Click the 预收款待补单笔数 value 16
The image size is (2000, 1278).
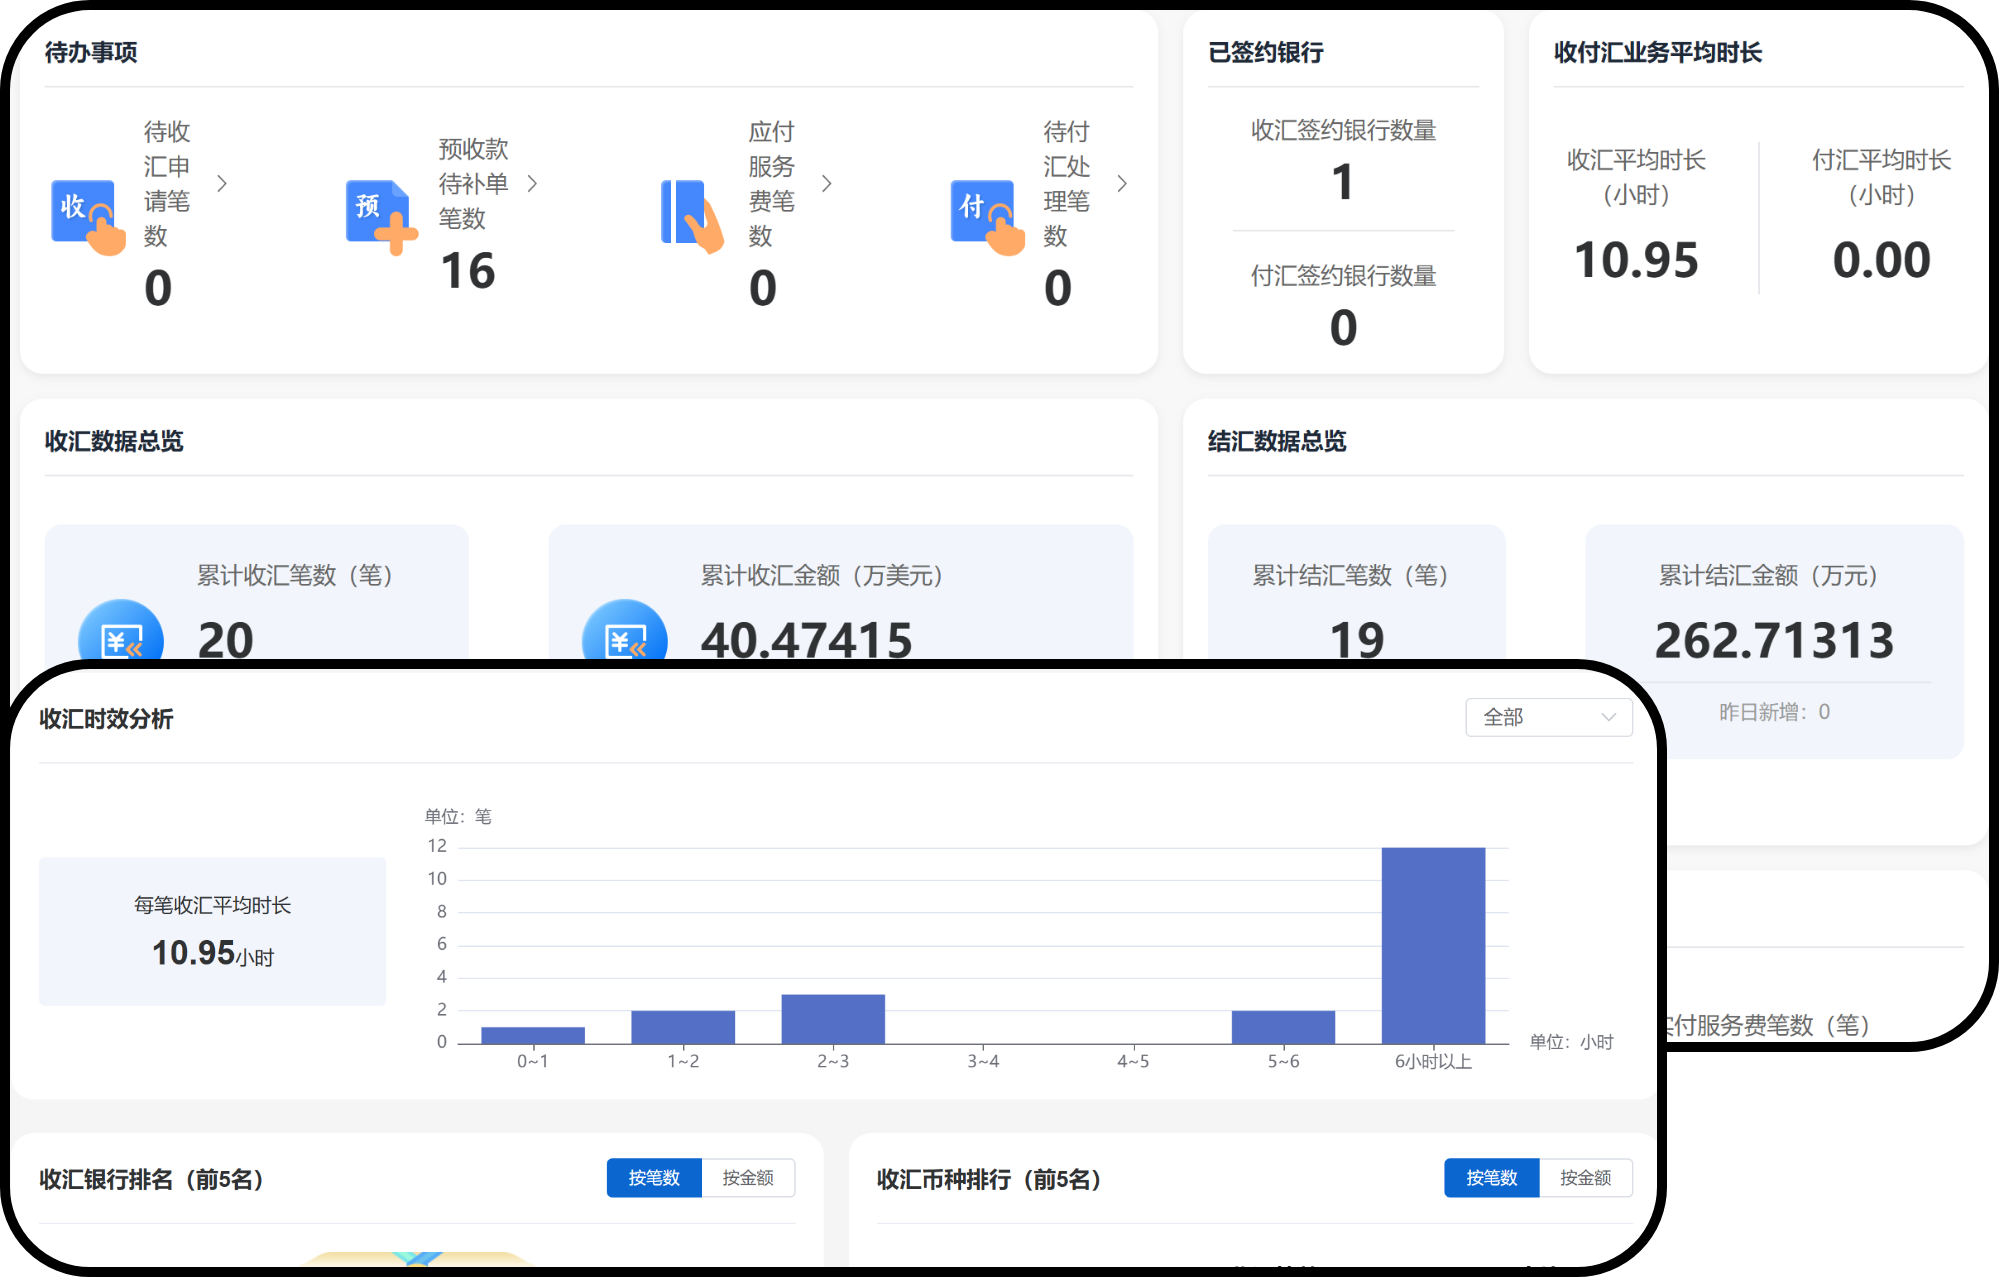point(467,271)
